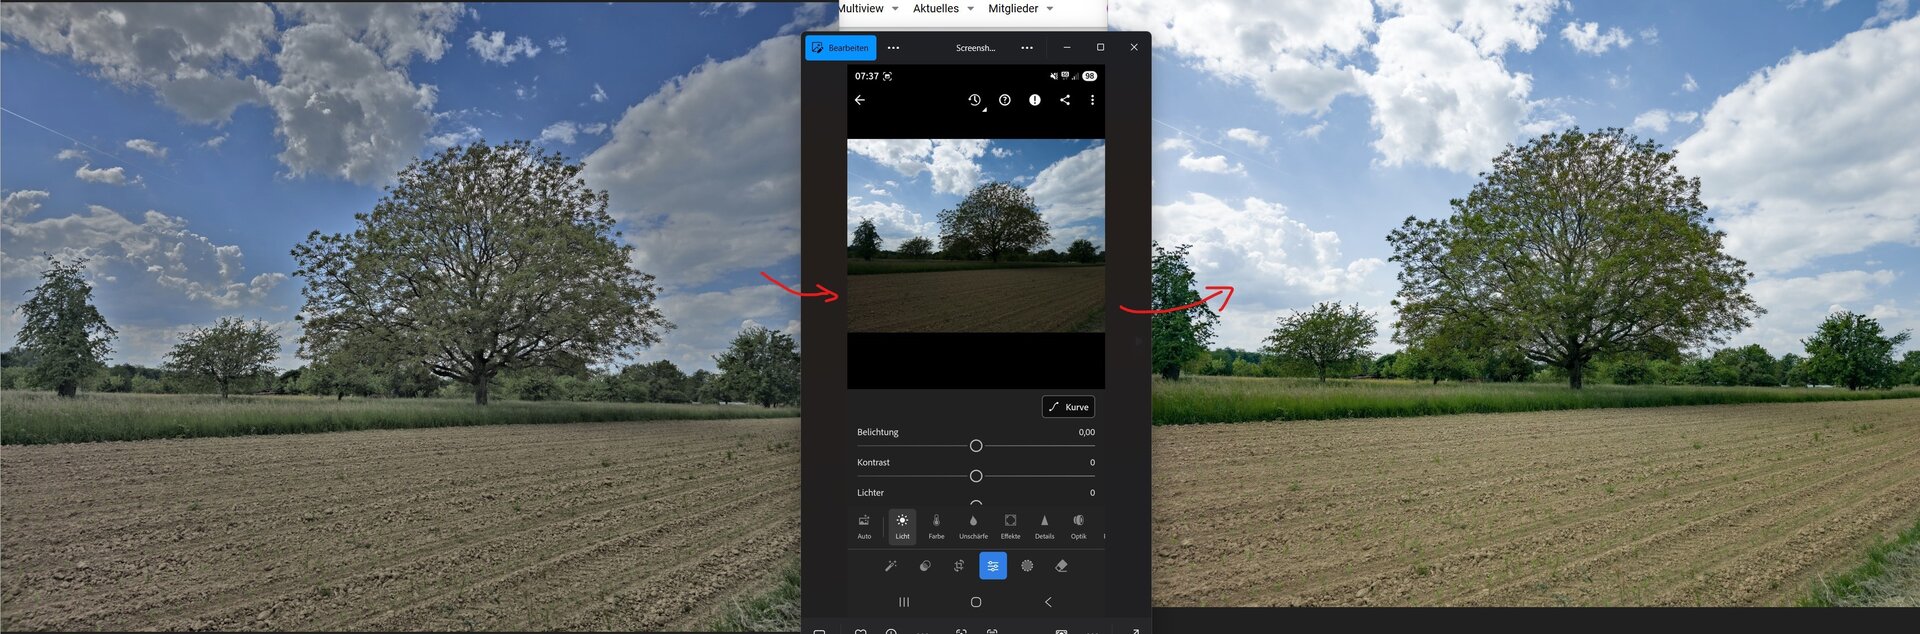1920x634 pixels.
Task: Click the Bearbeiten button
Action: [x=840, y=48]
